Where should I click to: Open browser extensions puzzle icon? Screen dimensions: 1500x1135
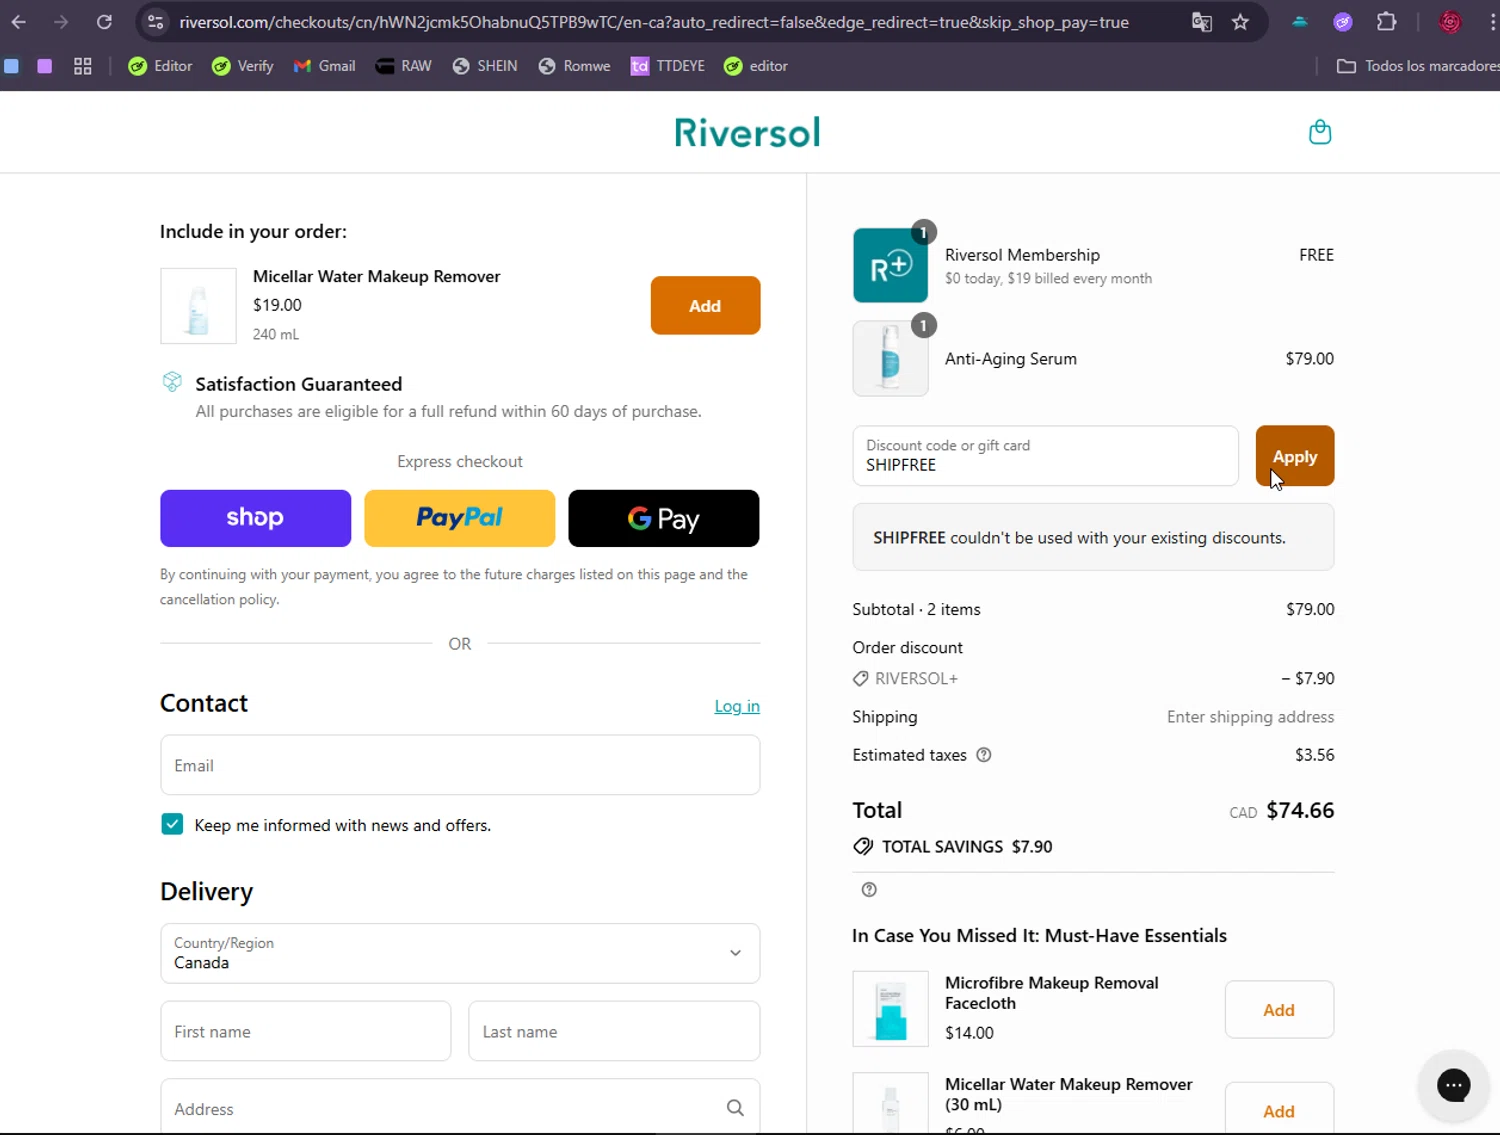(1386, 22)
